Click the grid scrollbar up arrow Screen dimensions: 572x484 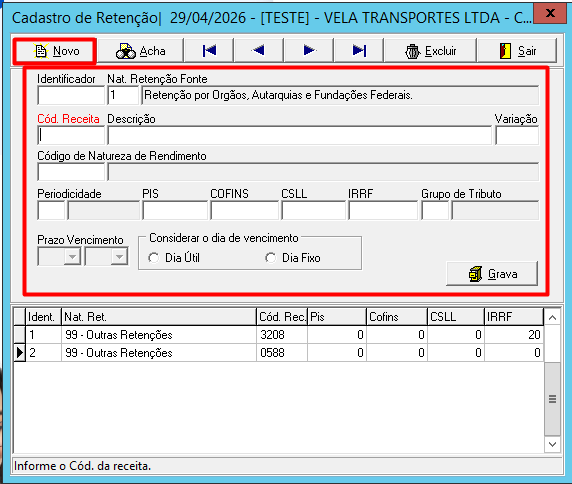click(x=552, y=318)
